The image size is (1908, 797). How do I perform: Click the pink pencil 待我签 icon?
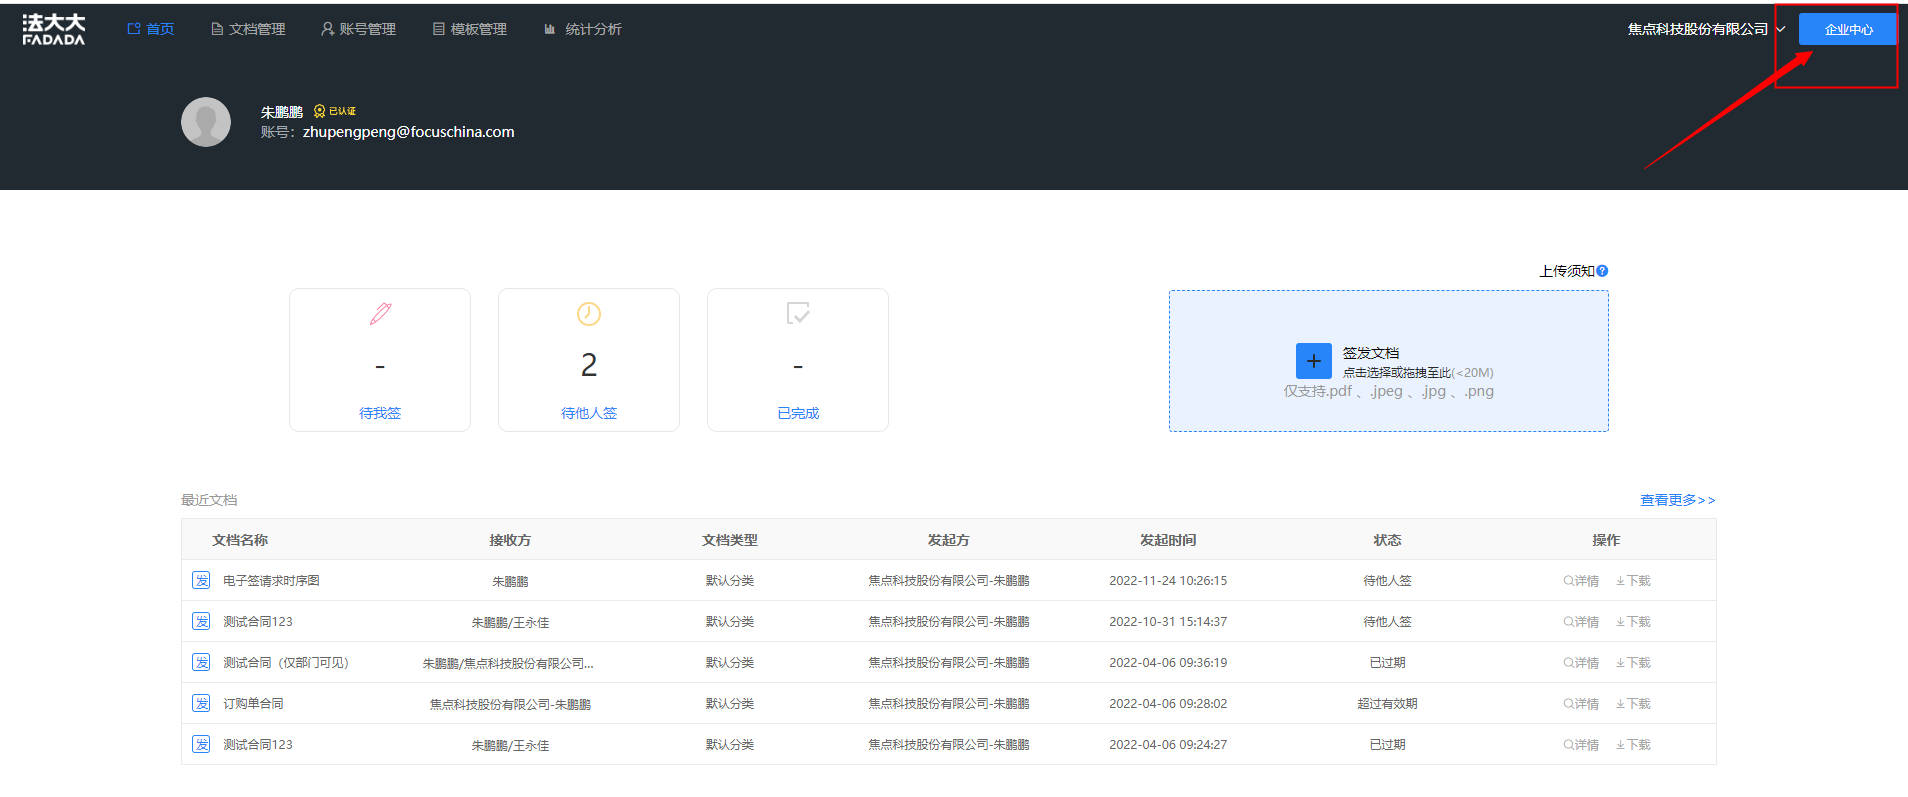tap(380, 314)
